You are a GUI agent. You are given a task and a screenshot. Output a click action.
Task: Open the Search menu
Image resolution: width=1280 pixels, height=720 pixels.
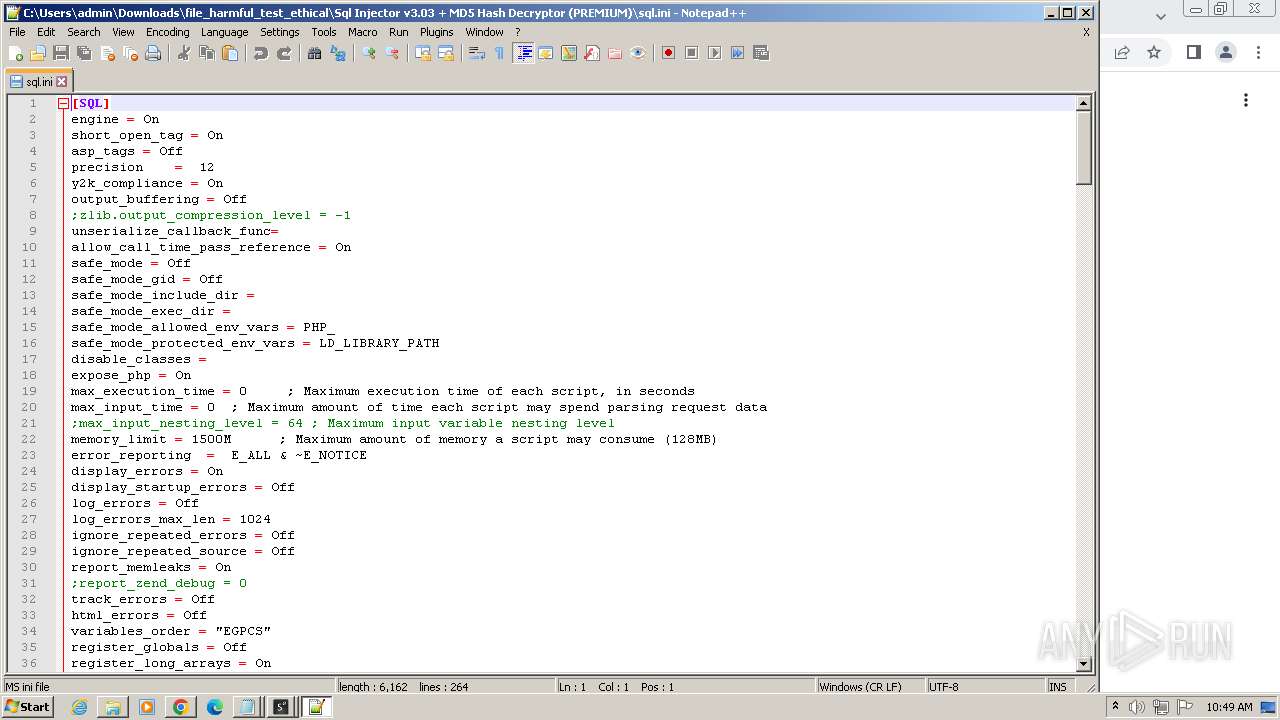84,32
